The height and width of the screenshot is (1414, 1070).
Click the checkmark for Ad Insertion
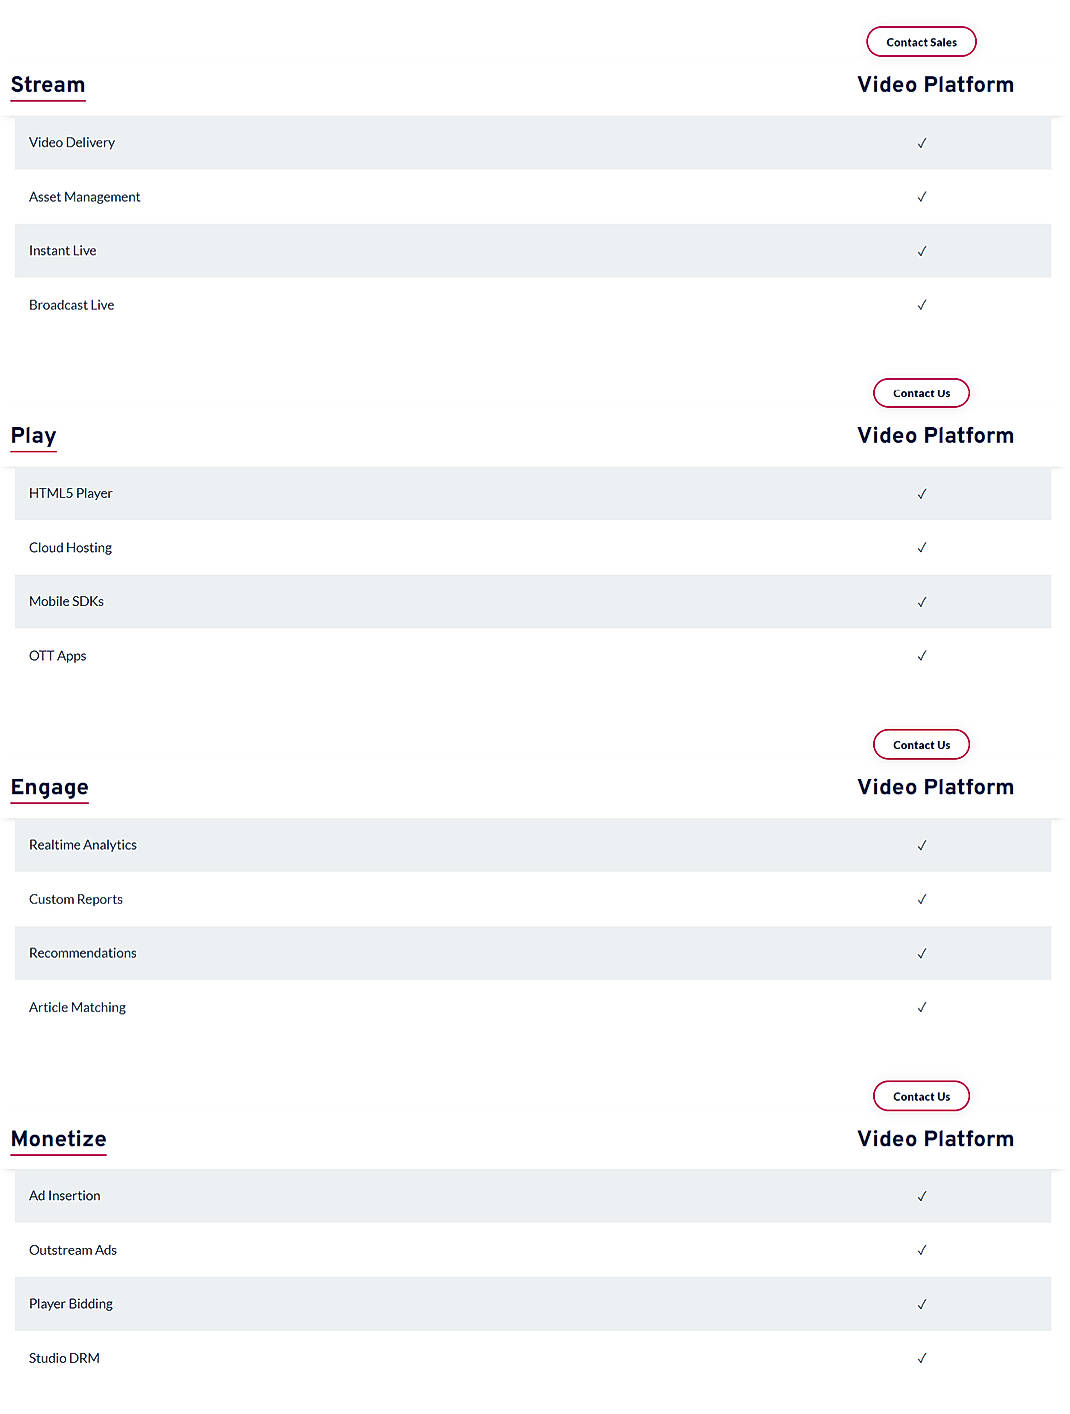coord(921,1196)
